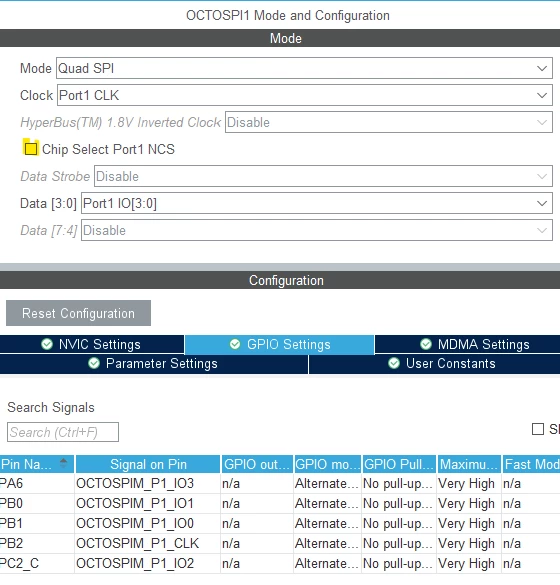This screenshot has height=585, width=560.
Task: Open HyperBus 1.8V Inverted Clock dropdown
Action: (388, 122)
